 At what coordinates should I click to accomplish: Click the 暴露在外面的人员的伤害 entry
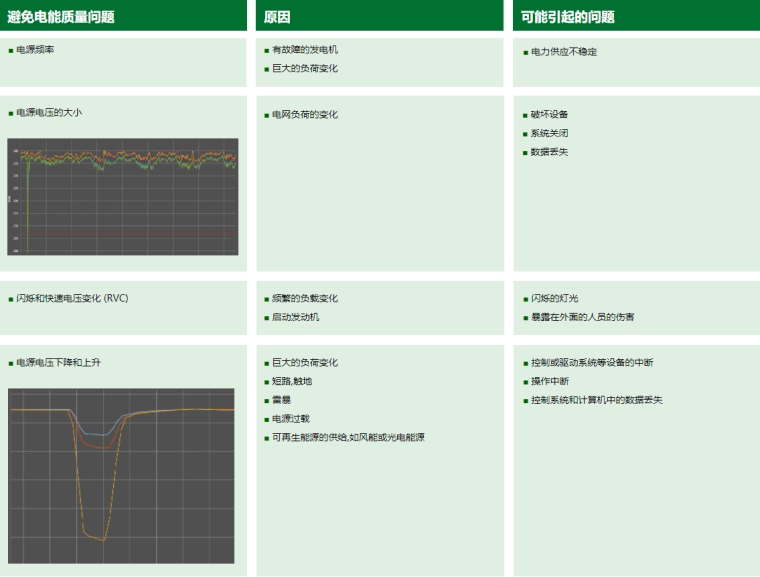[582, 317]
